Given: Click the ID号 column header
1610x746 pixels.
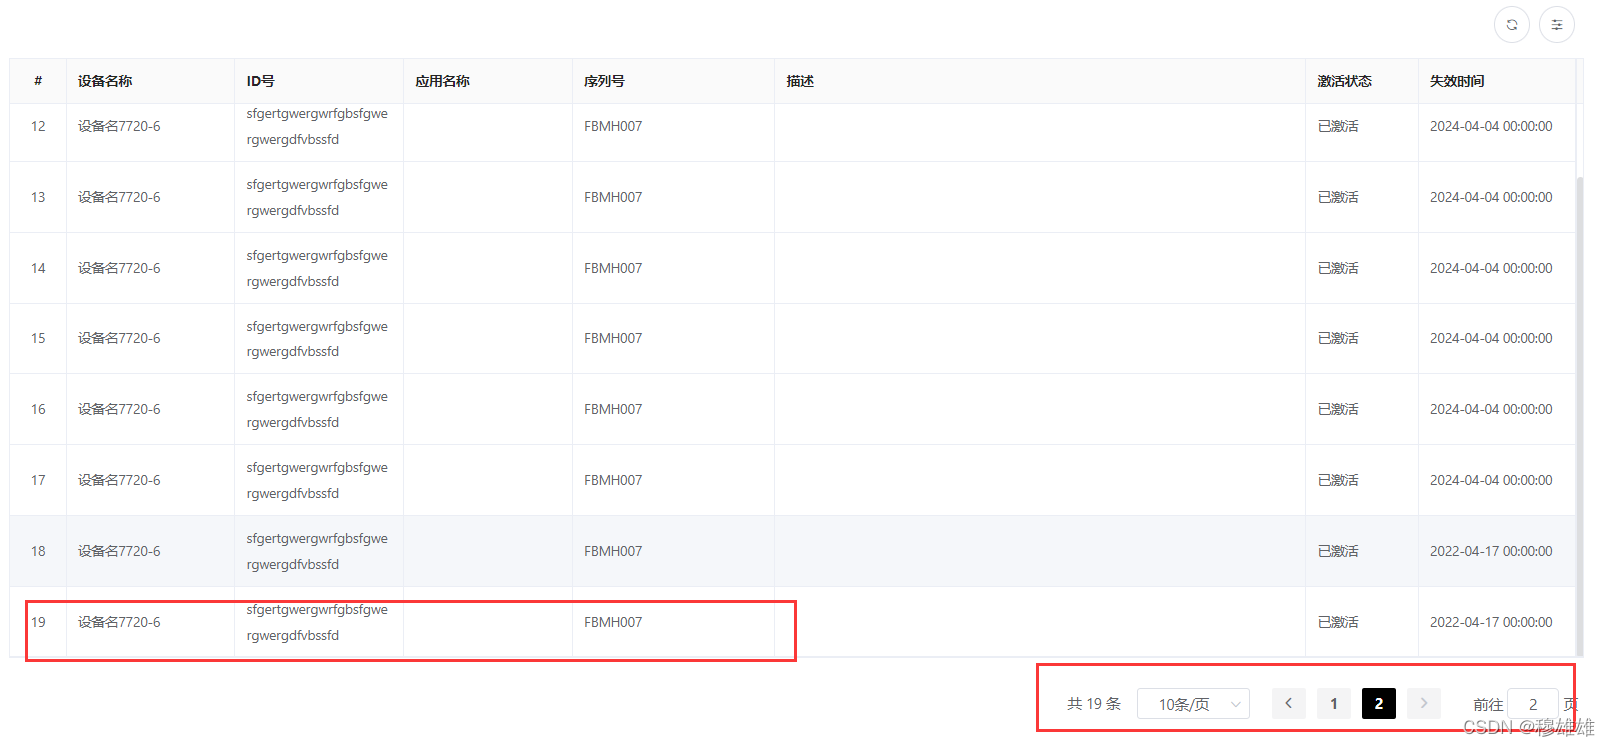Looking at the screenshot, I should click(x=261, y=81).
